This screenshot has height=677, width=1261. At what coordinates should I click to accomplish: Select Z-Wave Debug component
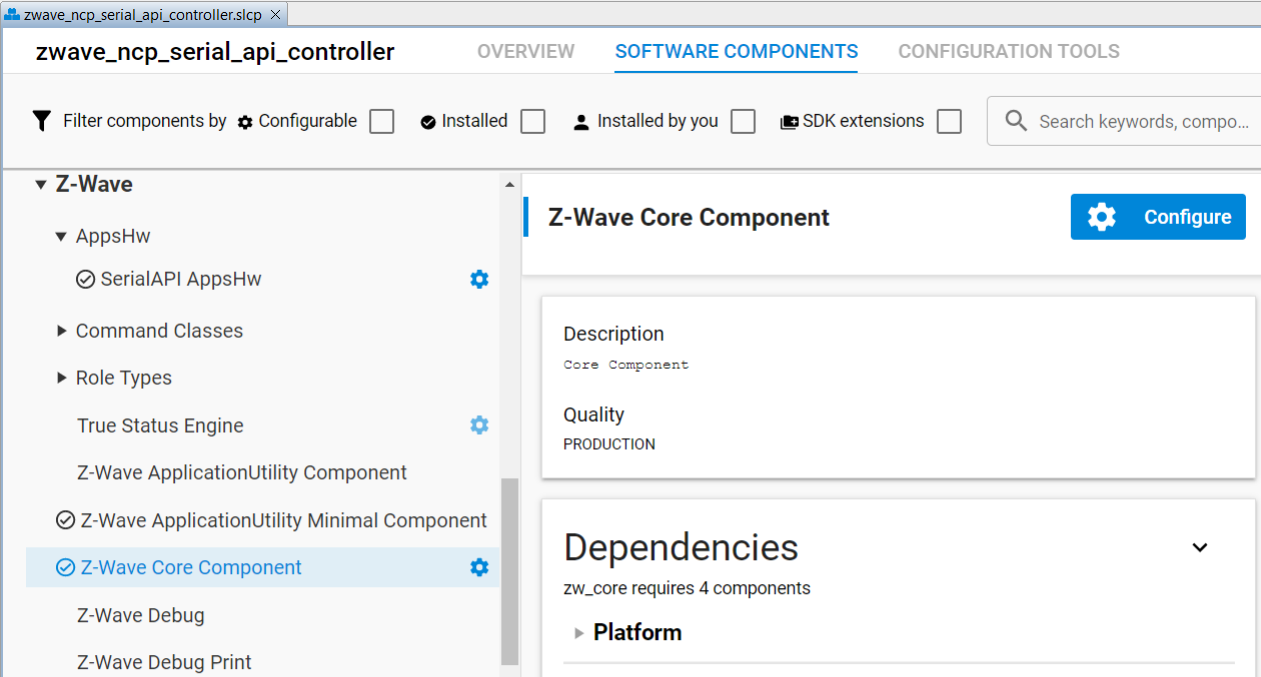point(141,615)
